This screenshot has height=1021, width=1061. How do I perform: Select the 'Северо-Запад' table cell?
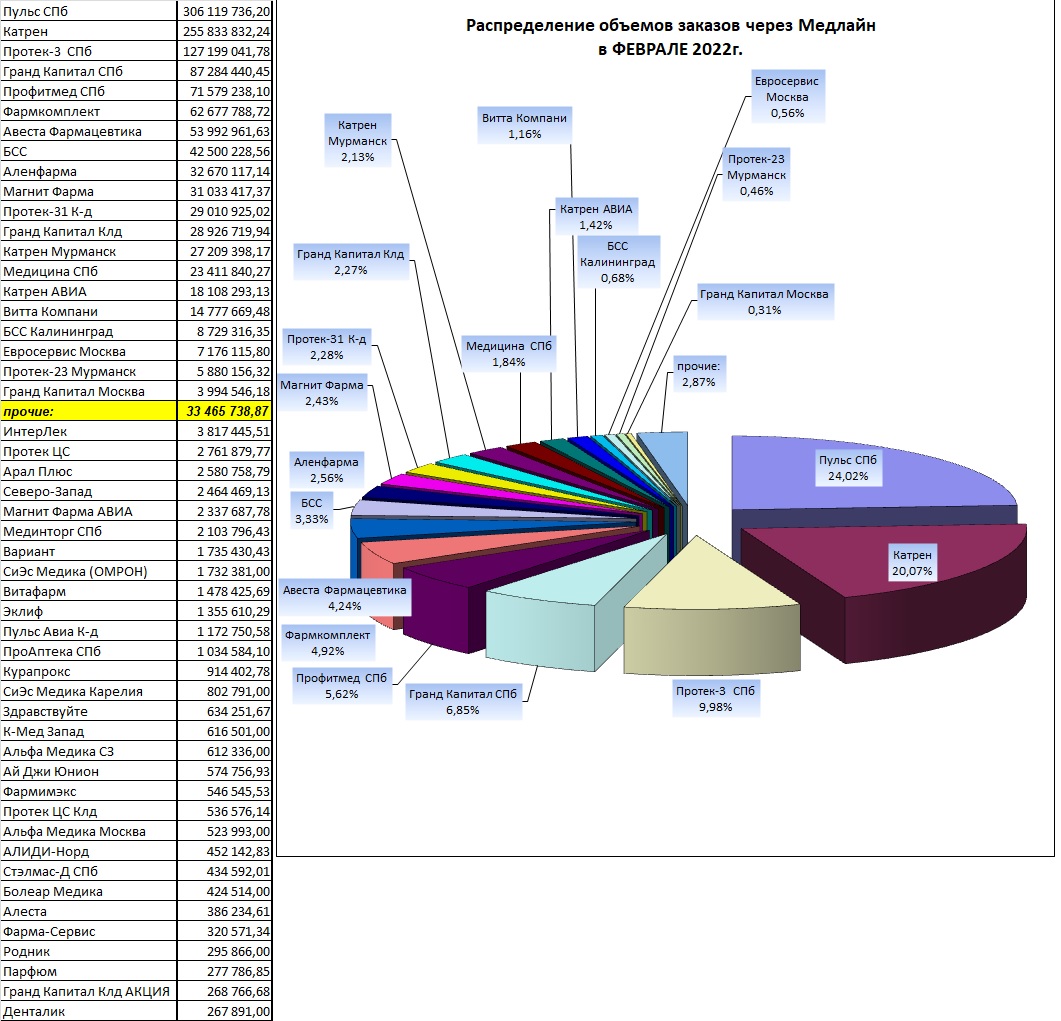(x=88, y=491)
